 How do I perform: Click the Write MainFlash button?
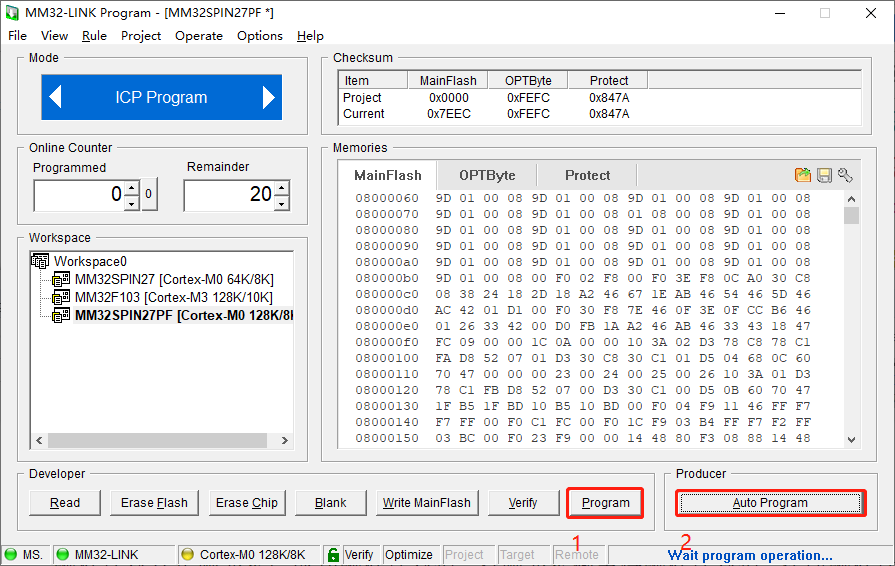(x=427, y=503)
